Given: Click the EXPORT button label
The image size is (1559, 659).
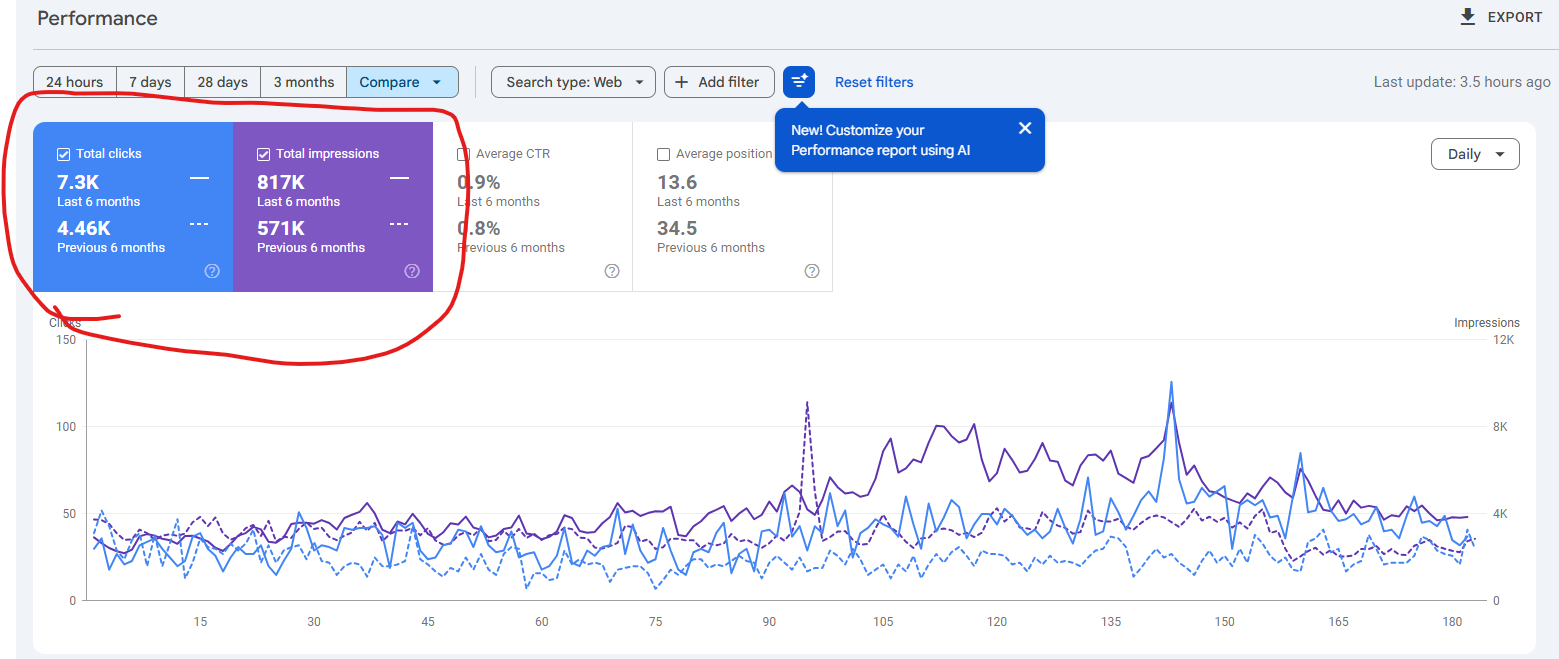Looking at the screenshot, I should (x=1515, y=17).
